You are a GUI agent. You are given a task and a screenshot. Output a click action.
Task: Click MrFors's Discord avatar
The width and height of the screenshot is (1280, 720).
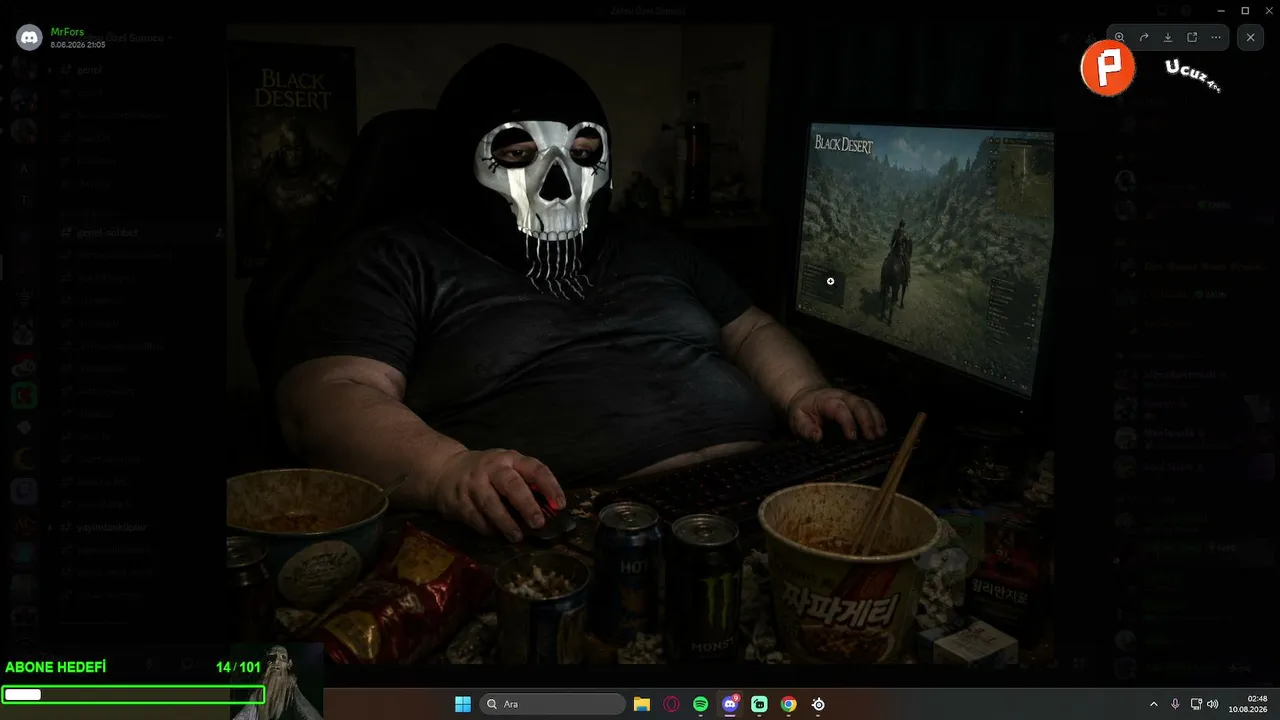click(29, 38)
